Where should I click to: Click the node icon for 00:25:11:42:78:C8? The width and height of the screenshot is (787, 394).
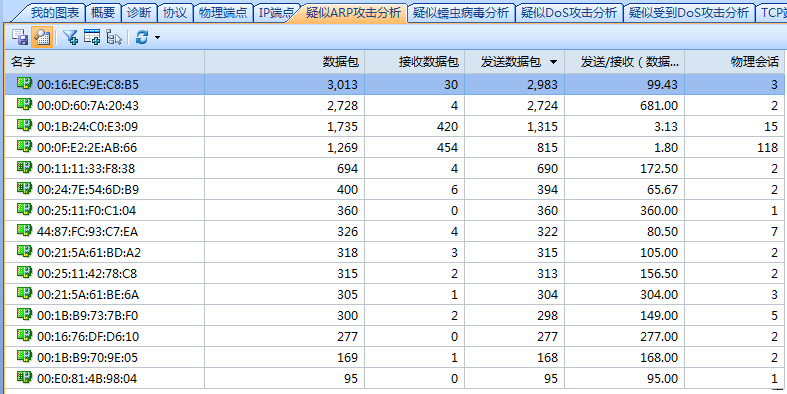(x=25, y=273)
